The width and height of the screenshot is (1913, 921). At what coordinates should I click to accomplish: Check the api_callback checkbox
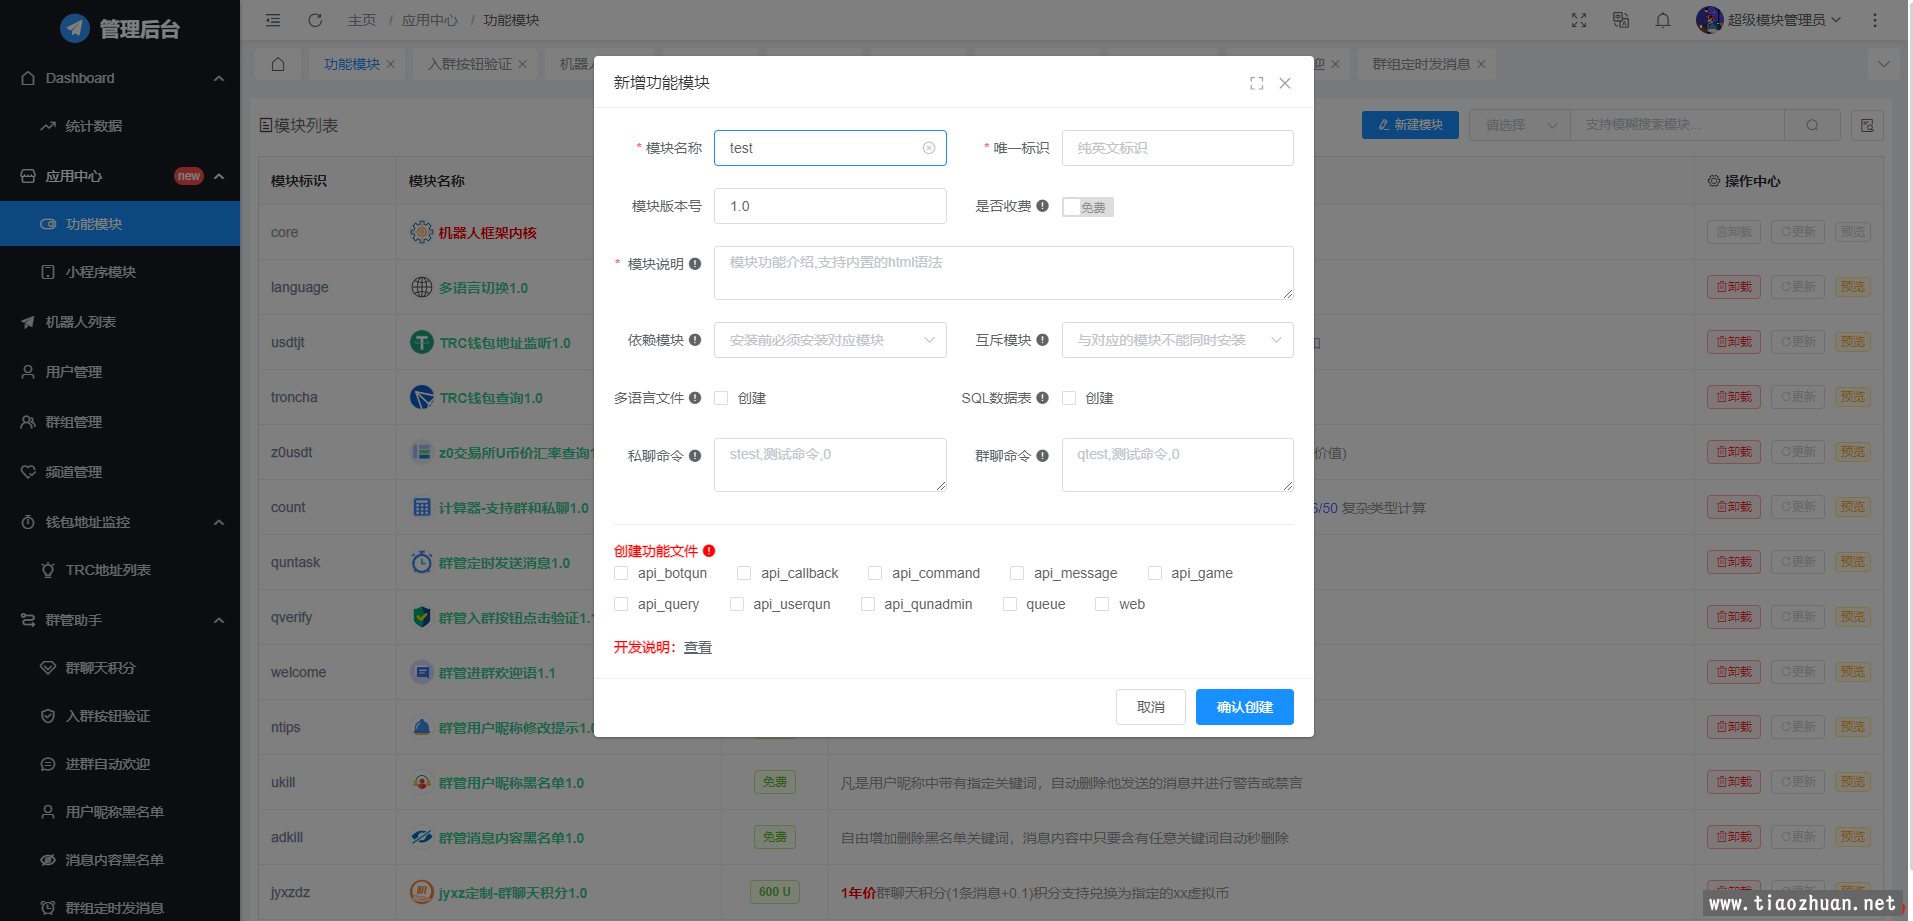744,573
